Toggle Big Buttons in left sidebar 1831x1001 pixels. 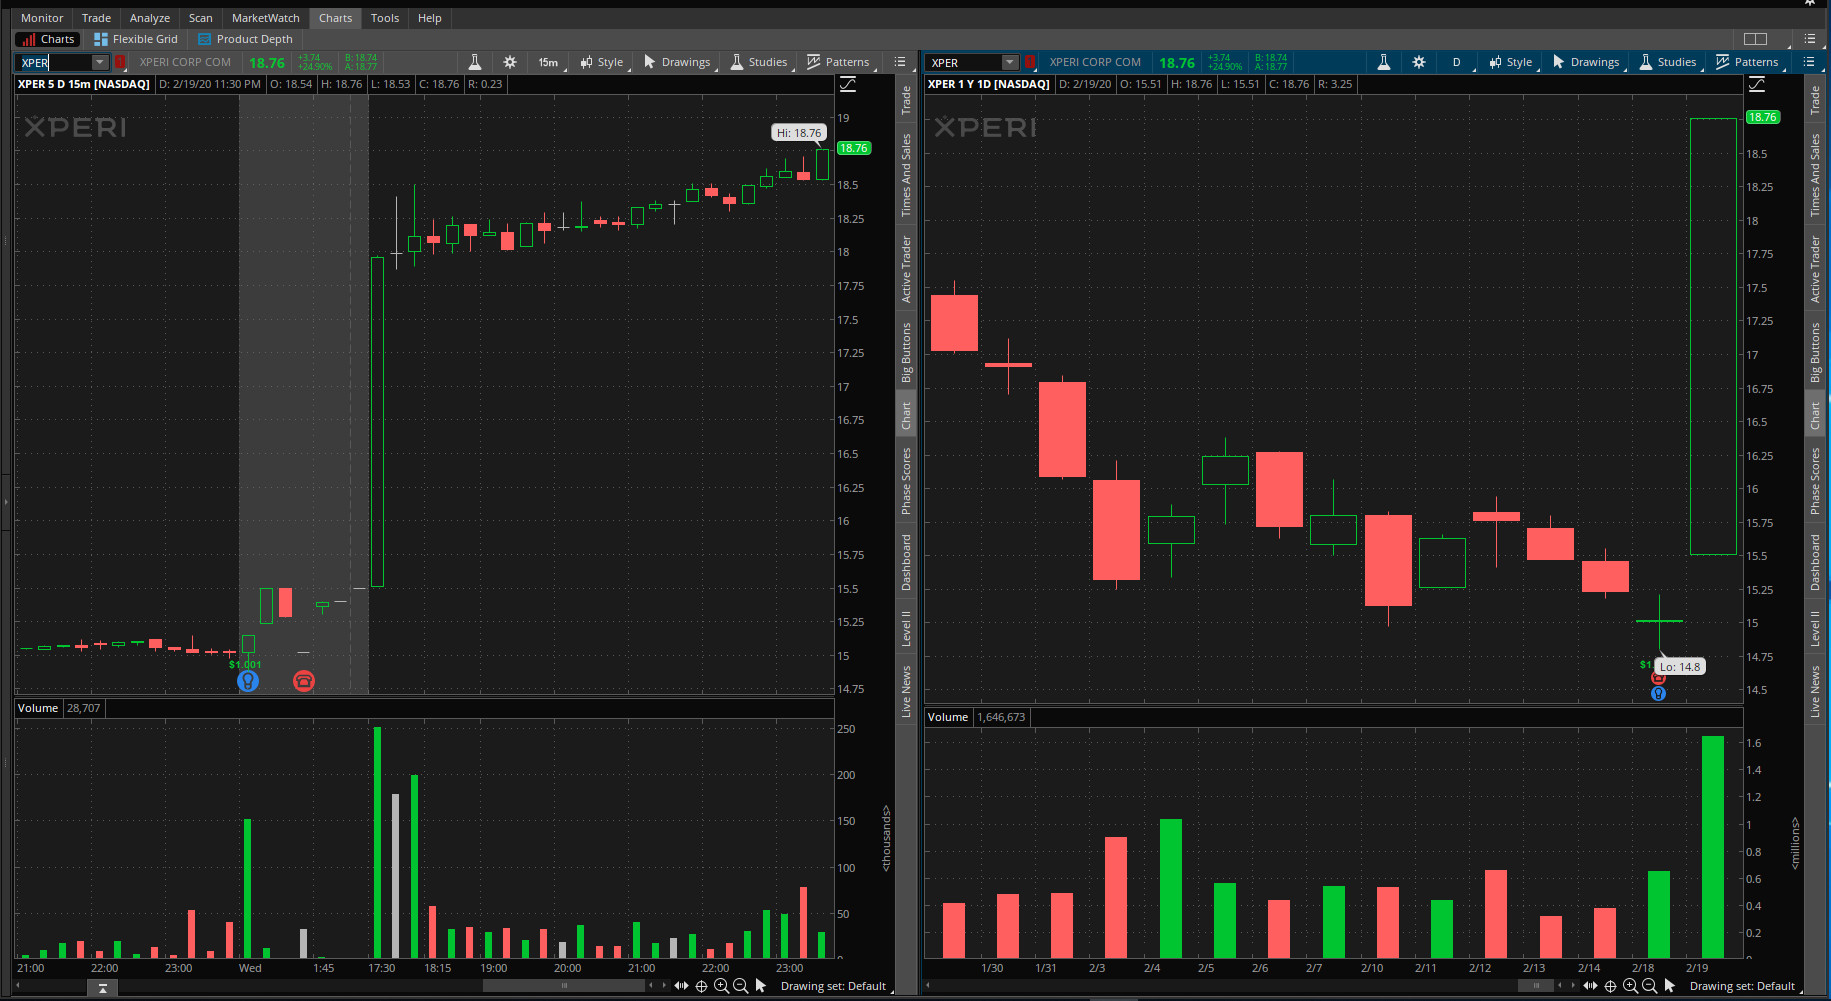point(906,352)
